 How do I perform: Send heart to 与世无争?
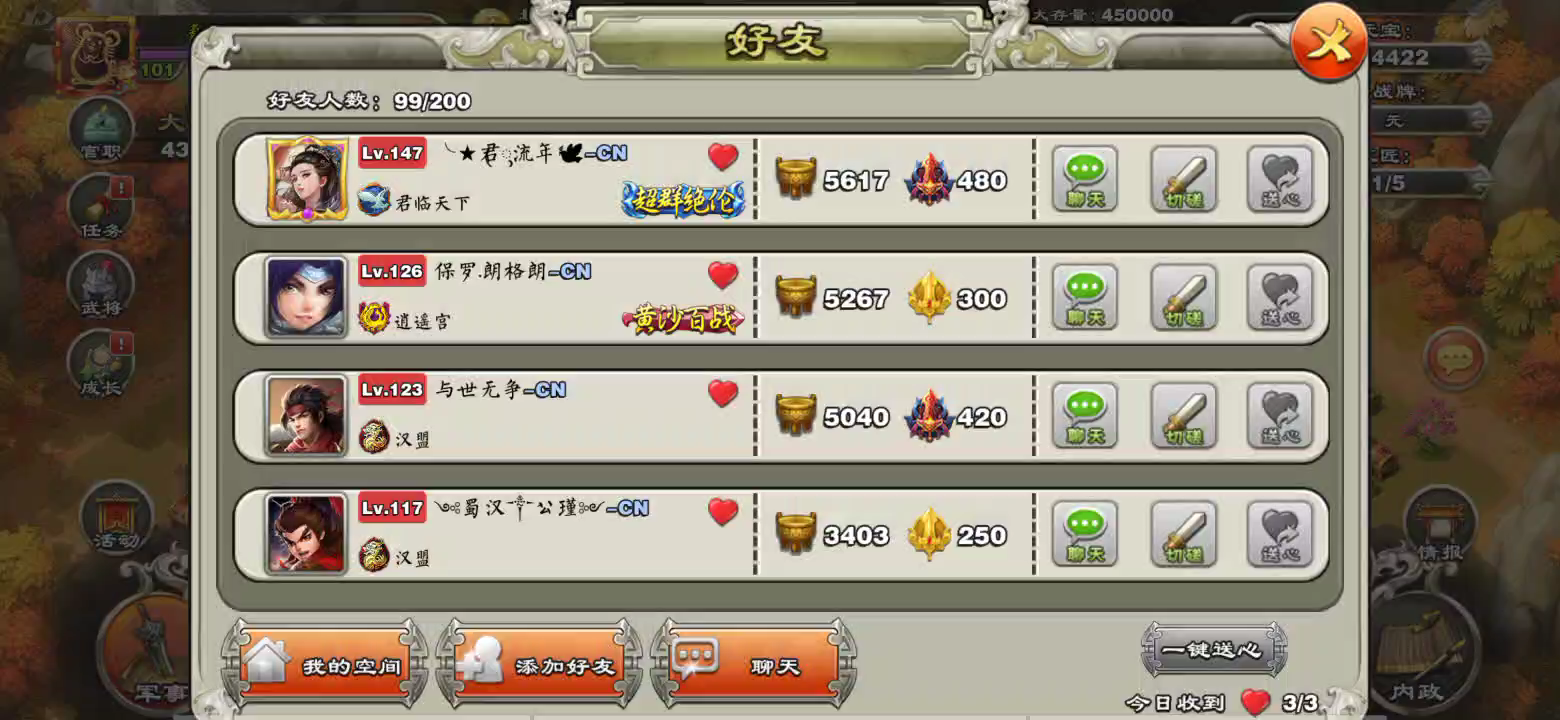(1279, 416)
